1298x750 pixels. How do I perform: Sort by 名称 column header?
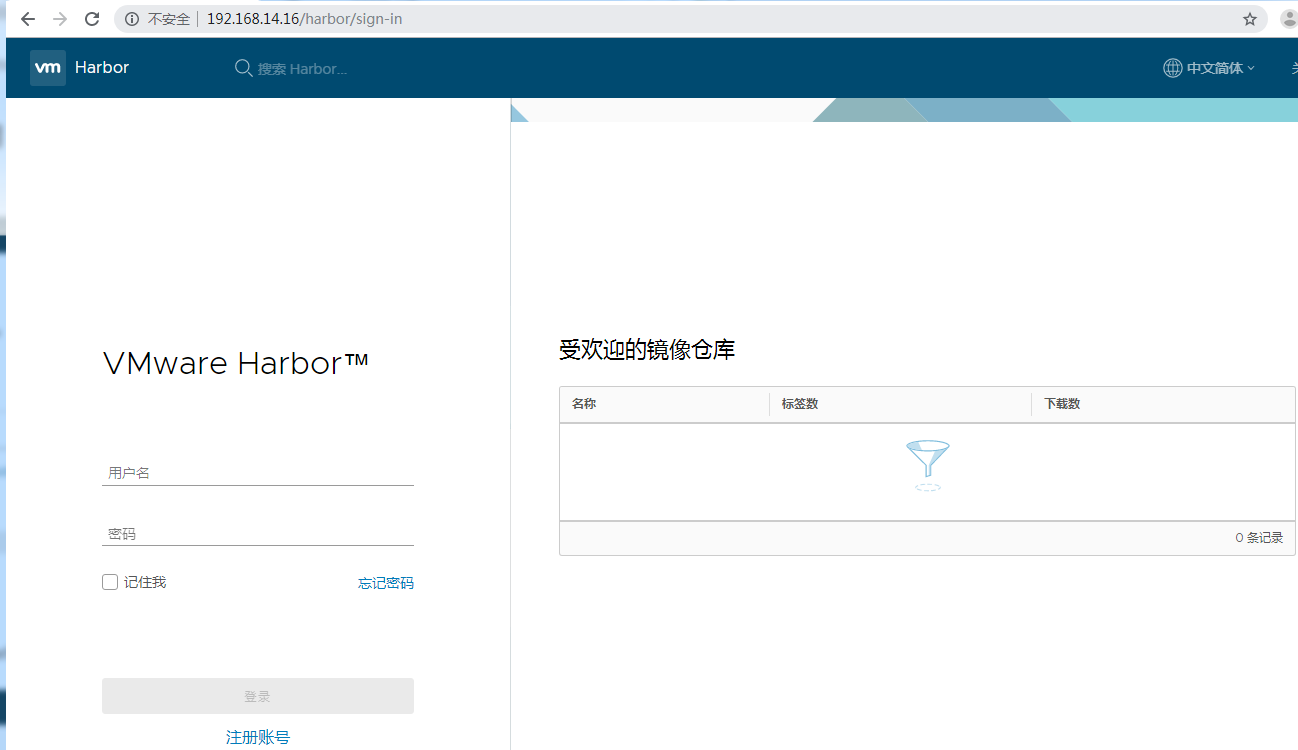point(584,404)
